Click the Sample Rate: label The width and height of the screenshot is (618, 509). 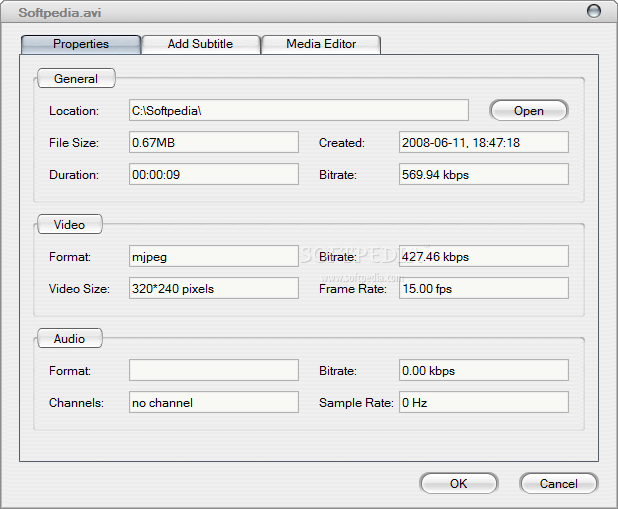356,403
